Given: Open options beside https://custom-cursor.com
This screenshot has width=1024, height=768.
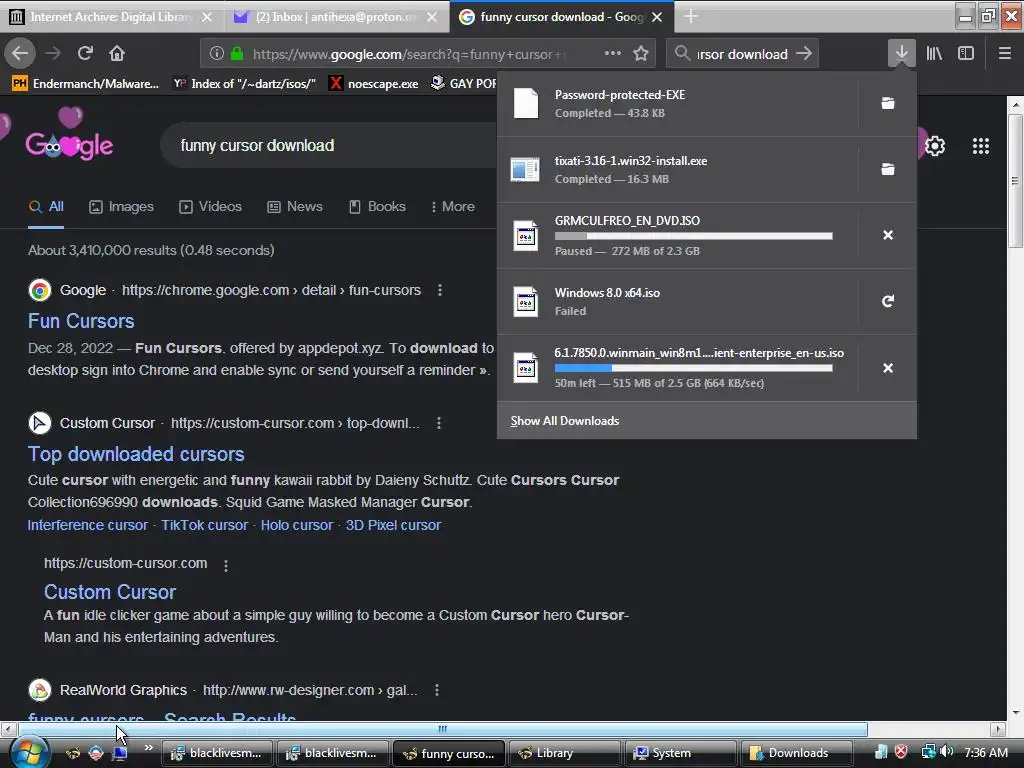Looking at the screenshot, I should pos(226,566).
